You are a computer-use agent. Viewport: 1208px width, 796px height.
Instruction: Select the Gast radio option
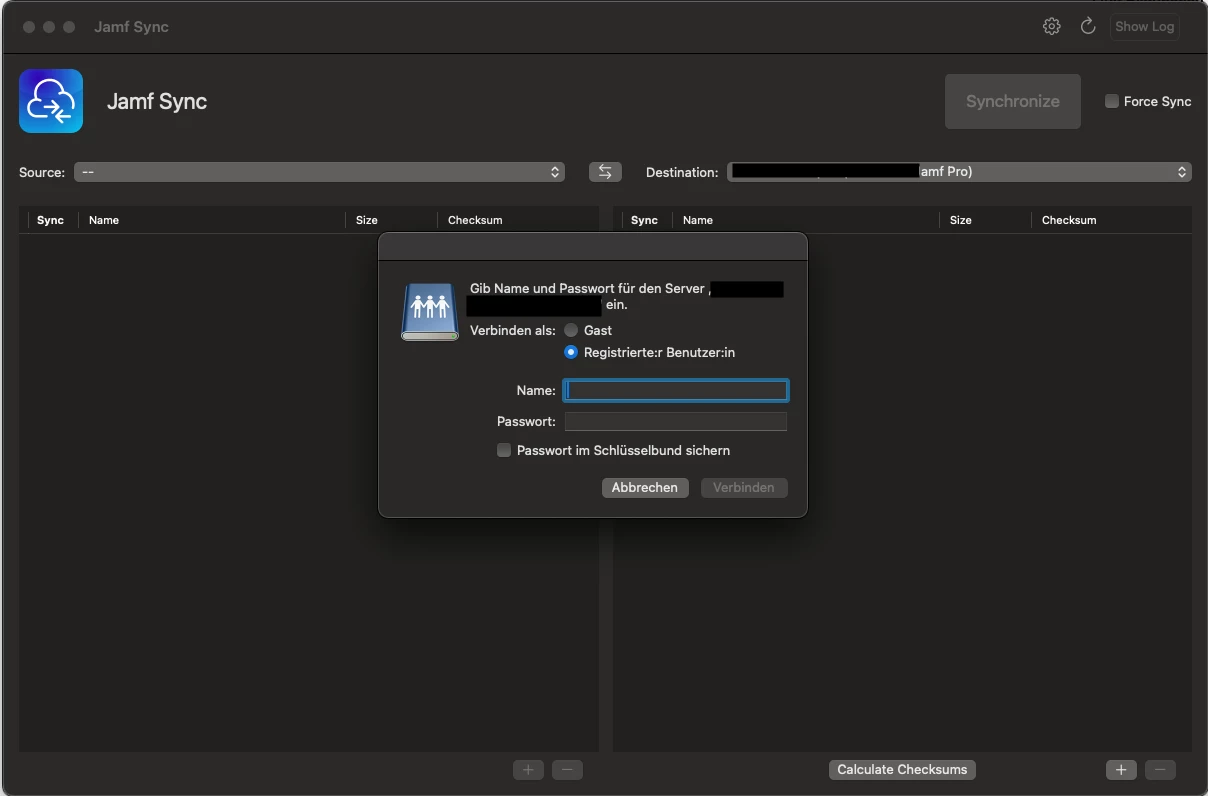[571, 330]
